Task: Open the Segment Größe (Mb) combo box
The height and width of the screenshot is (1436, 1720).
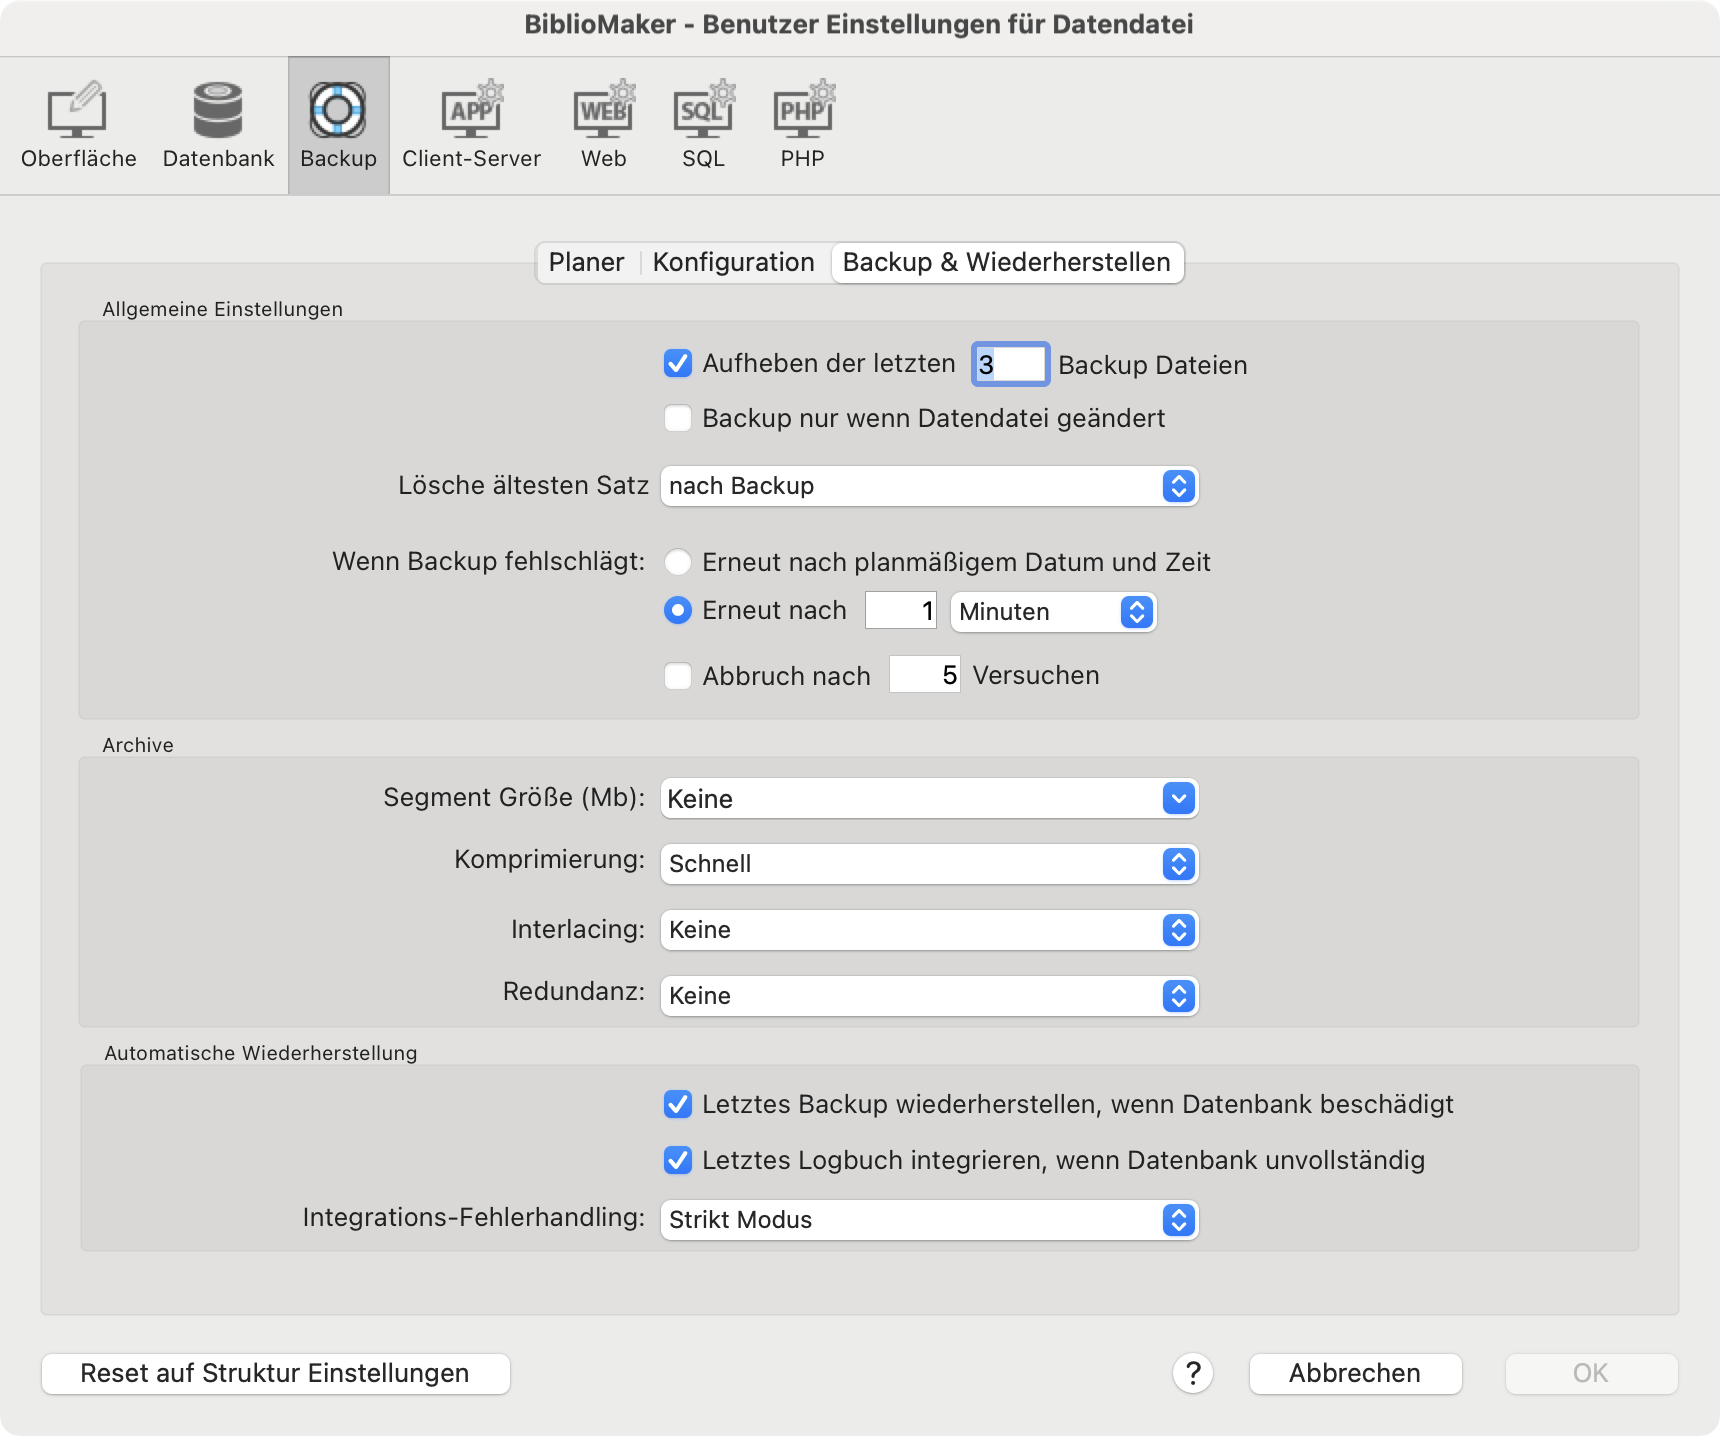Action: pos(929,799)
